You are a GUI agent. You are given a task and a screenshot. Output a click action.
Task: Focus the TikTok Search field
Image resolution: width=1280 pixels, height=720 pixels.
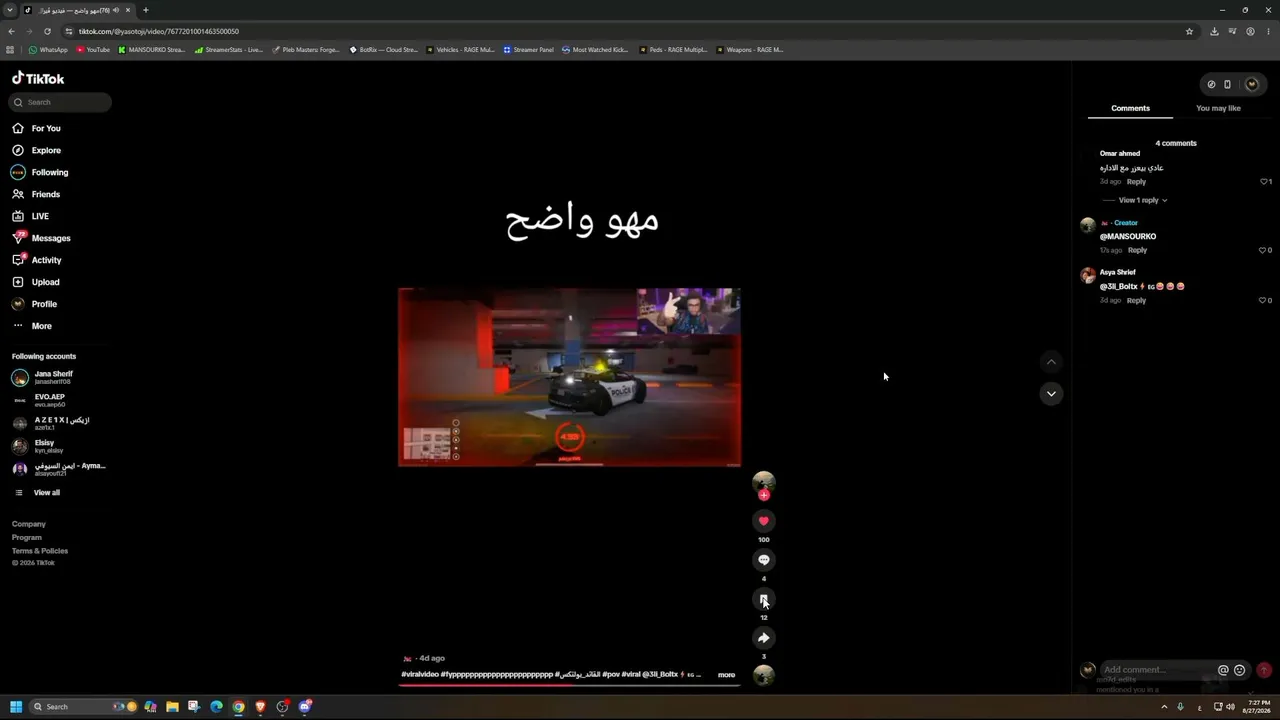(60, 102)
